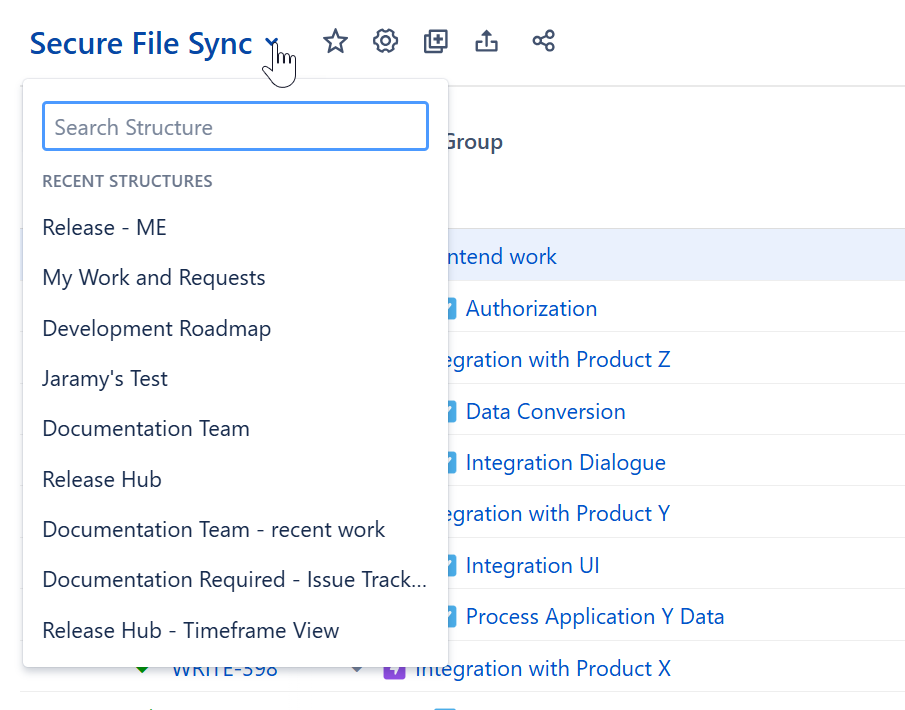
Task: Click the copy structure icon
Action: pos(435,41)
